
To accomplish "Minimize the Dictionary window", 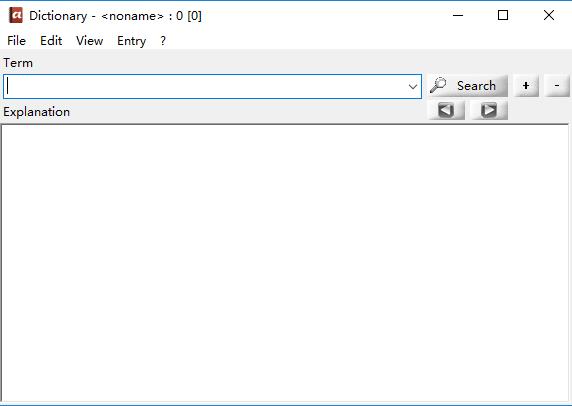I will [x=458, y=15].
